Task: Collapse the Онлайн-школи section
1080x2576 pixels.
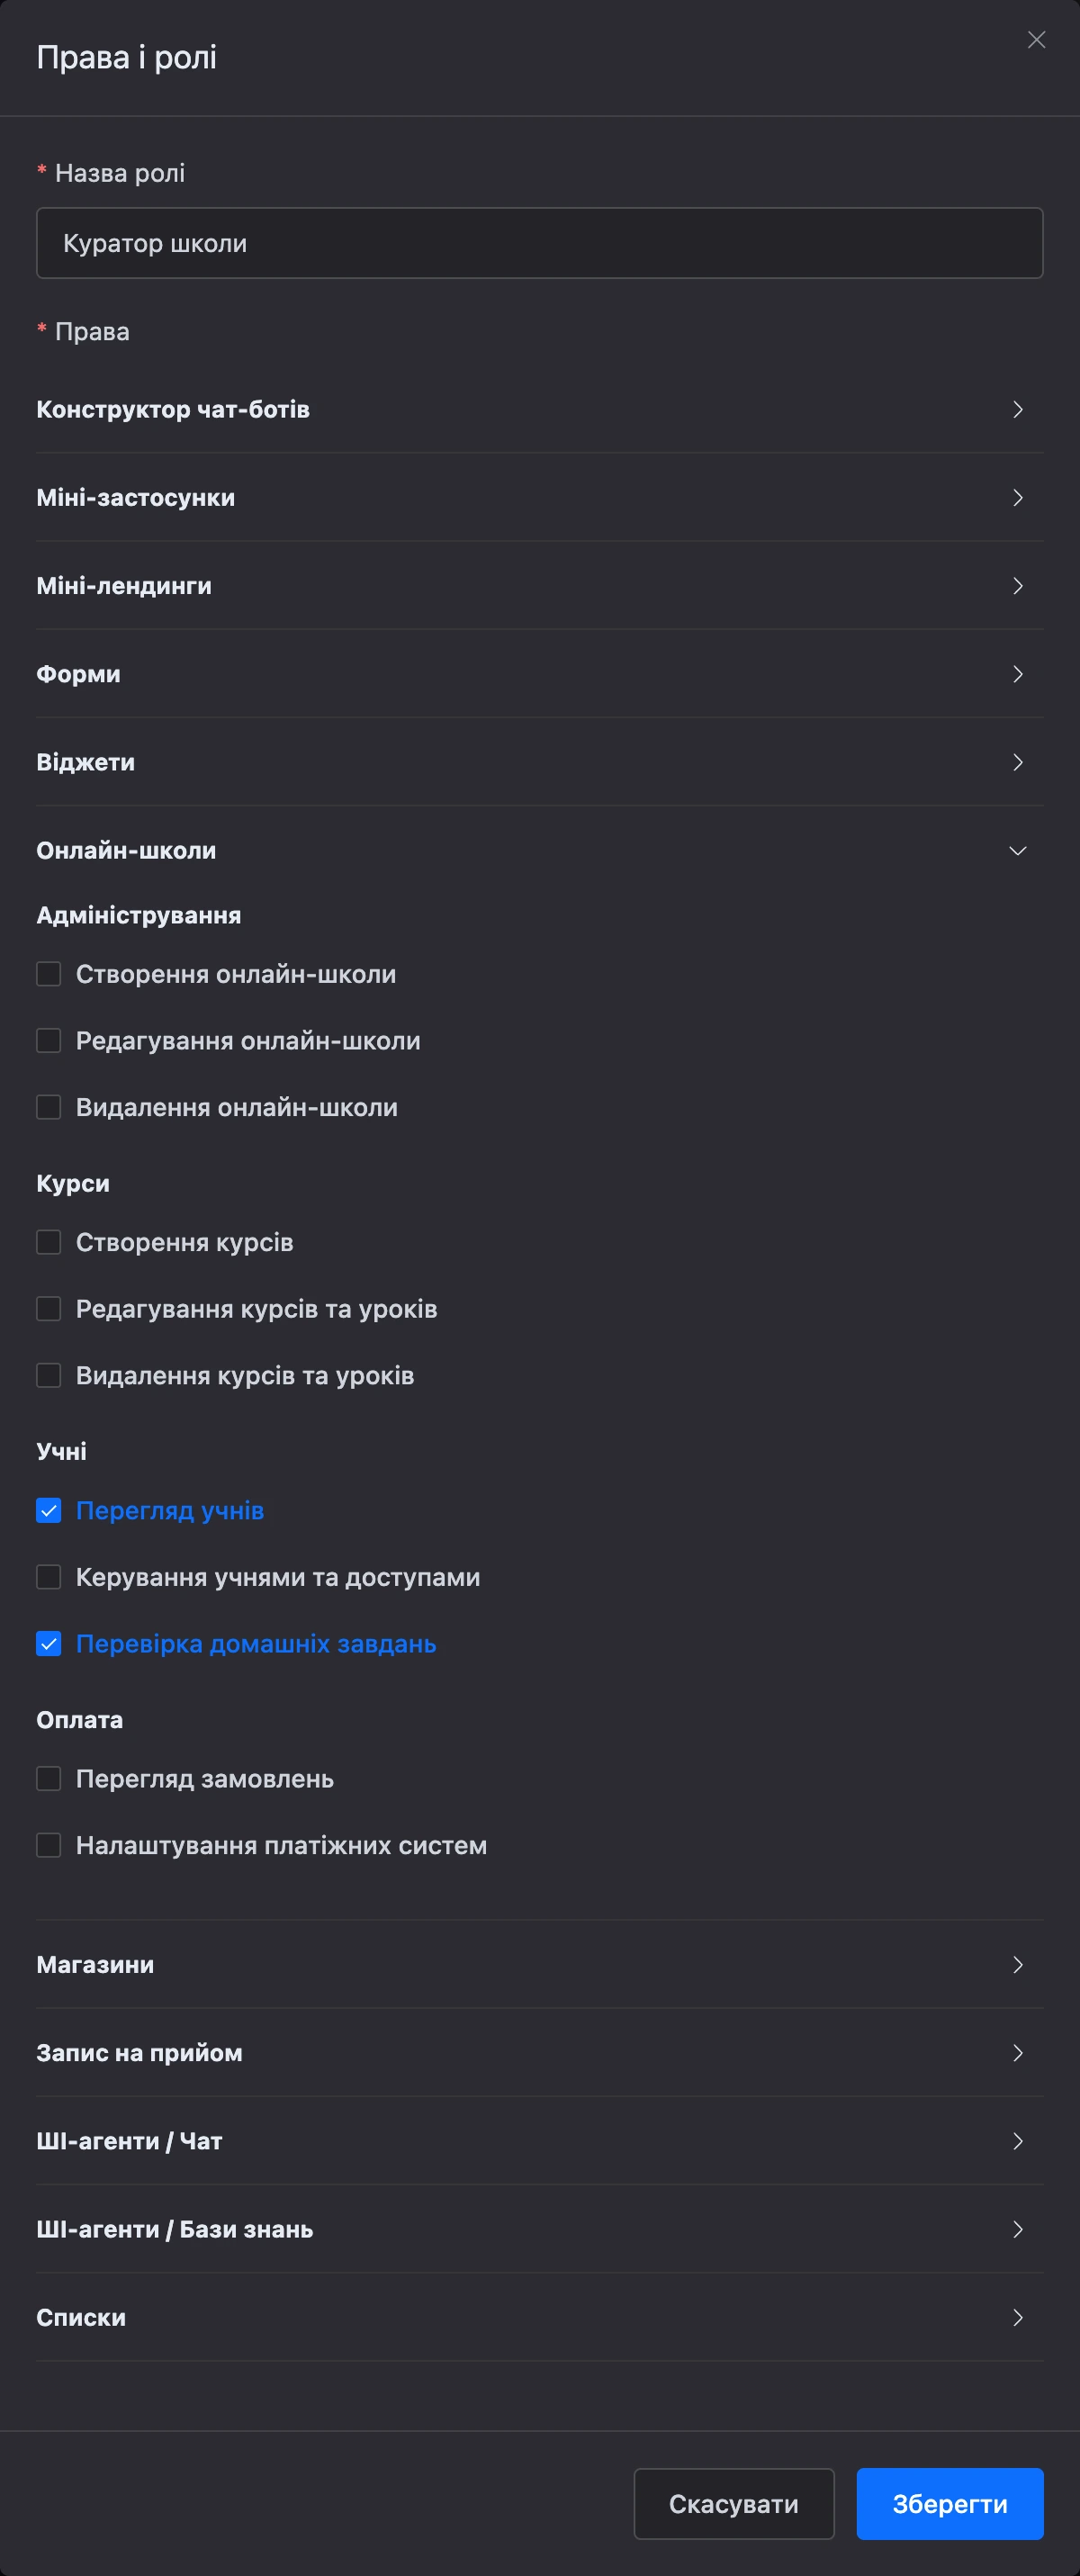Action: point(1017,850)
